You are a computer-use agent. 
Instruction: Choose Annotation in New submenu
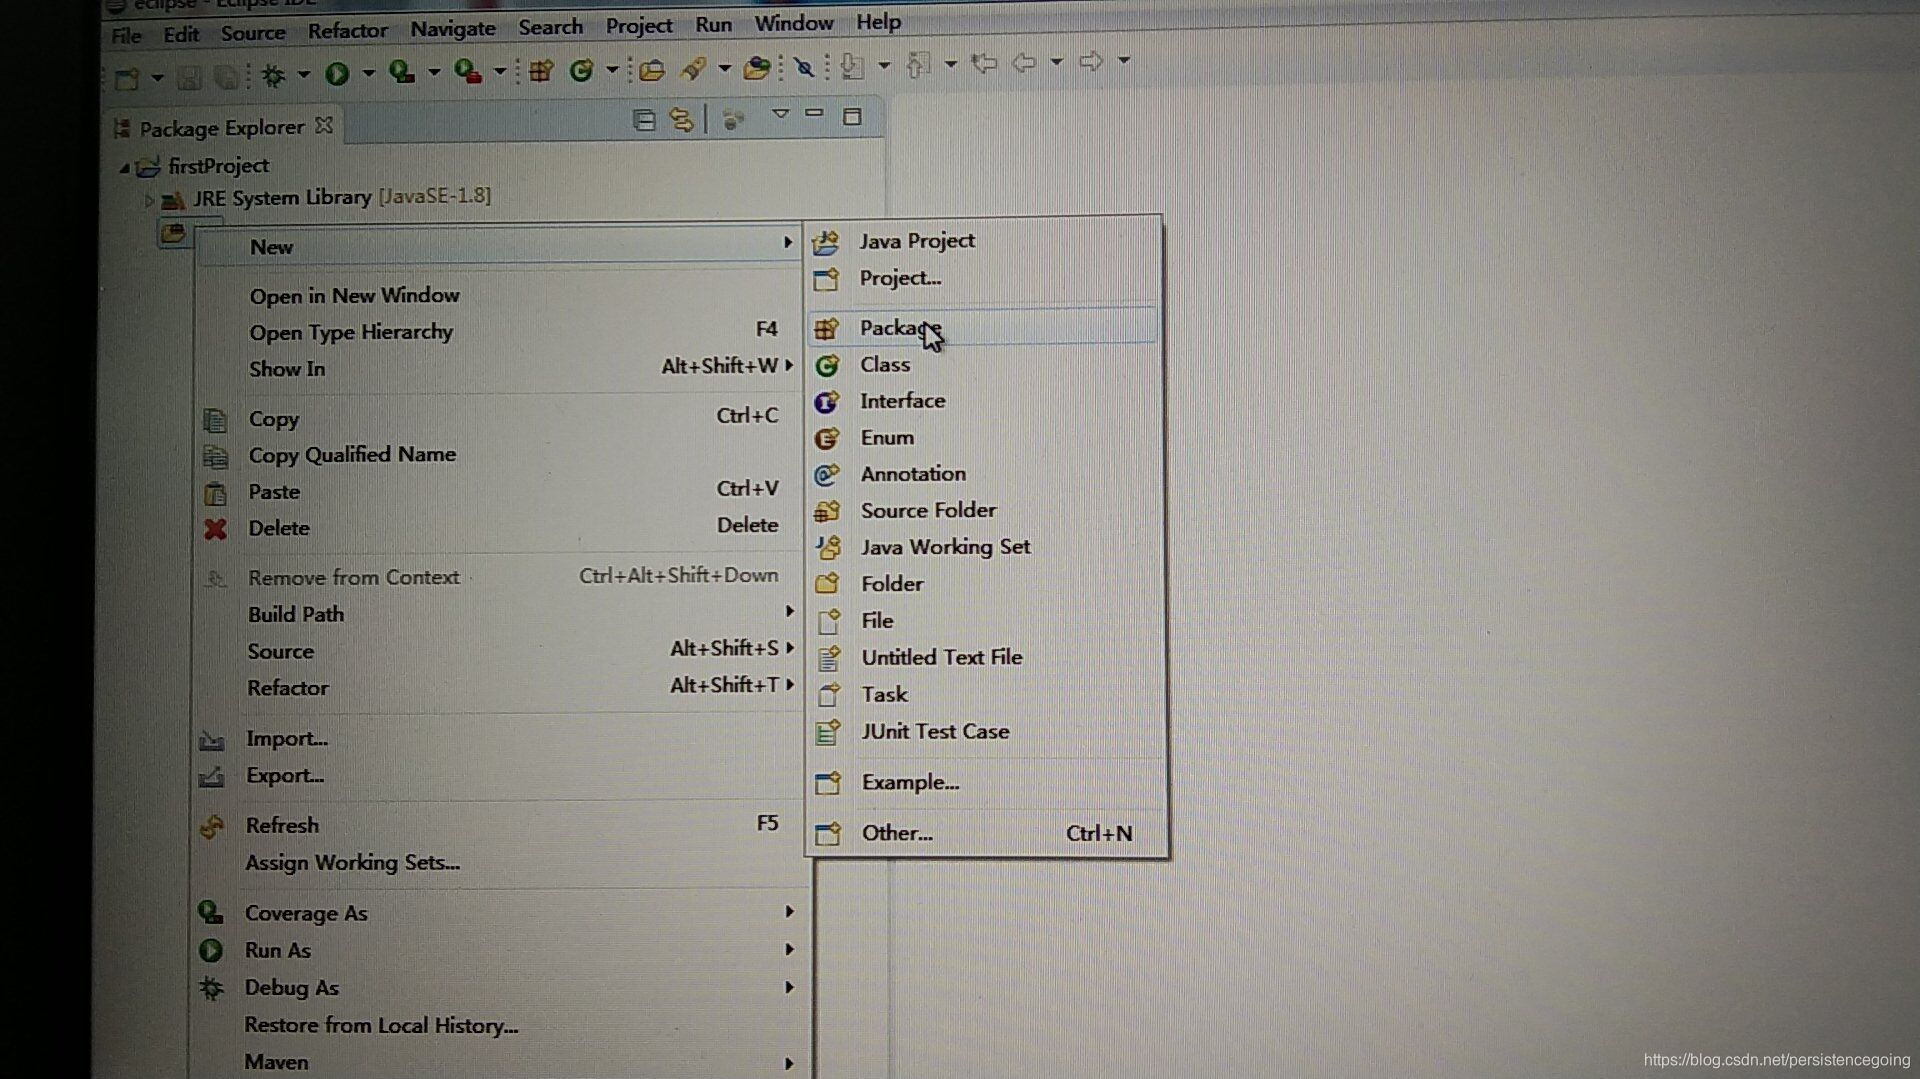click(985, 474)
